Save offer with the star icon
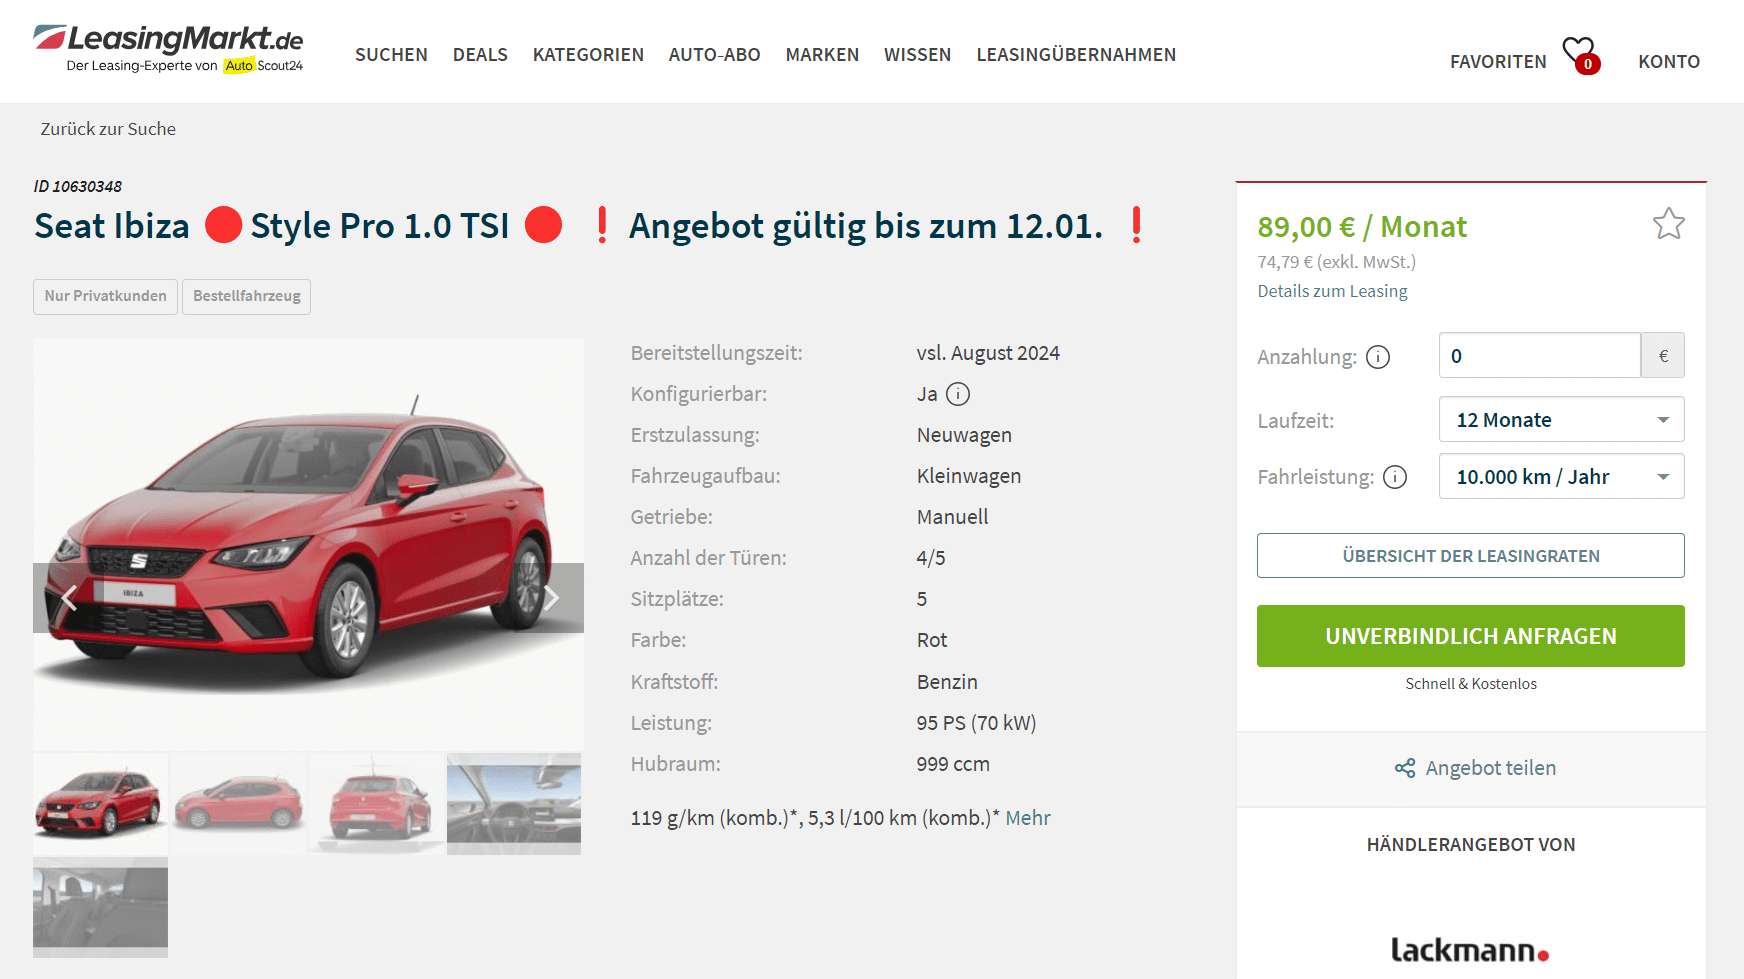 [x=1668, y=223]
